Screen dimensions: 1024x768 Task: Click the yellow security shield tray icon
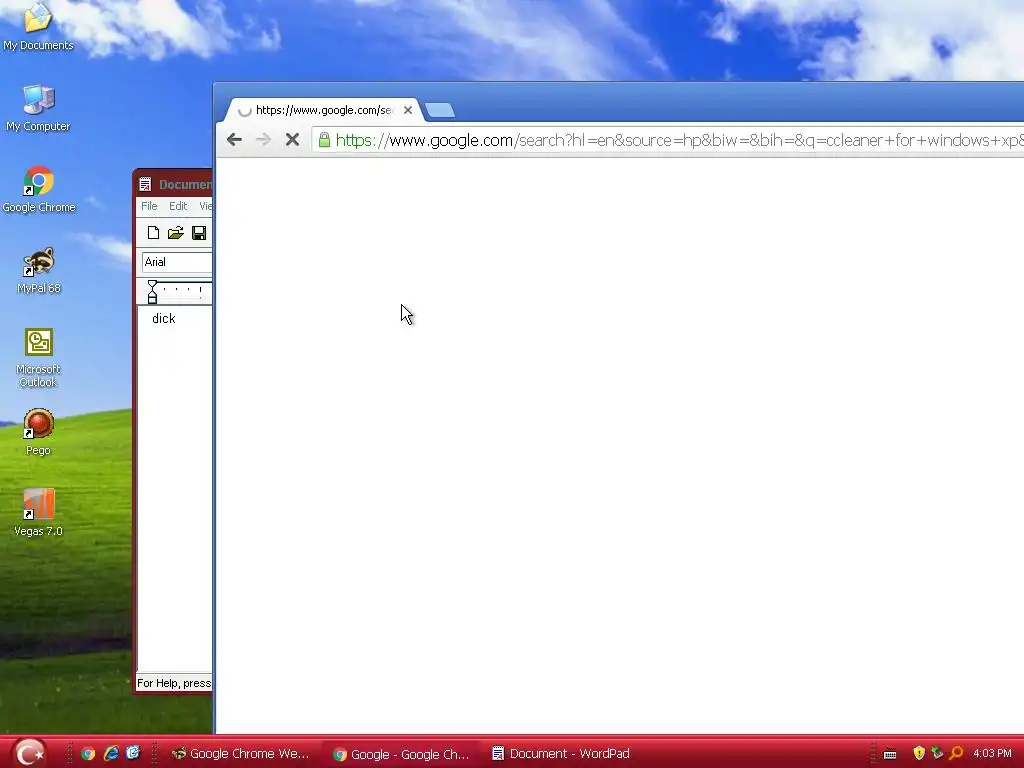pyautogui.click(x=919, y=753)
